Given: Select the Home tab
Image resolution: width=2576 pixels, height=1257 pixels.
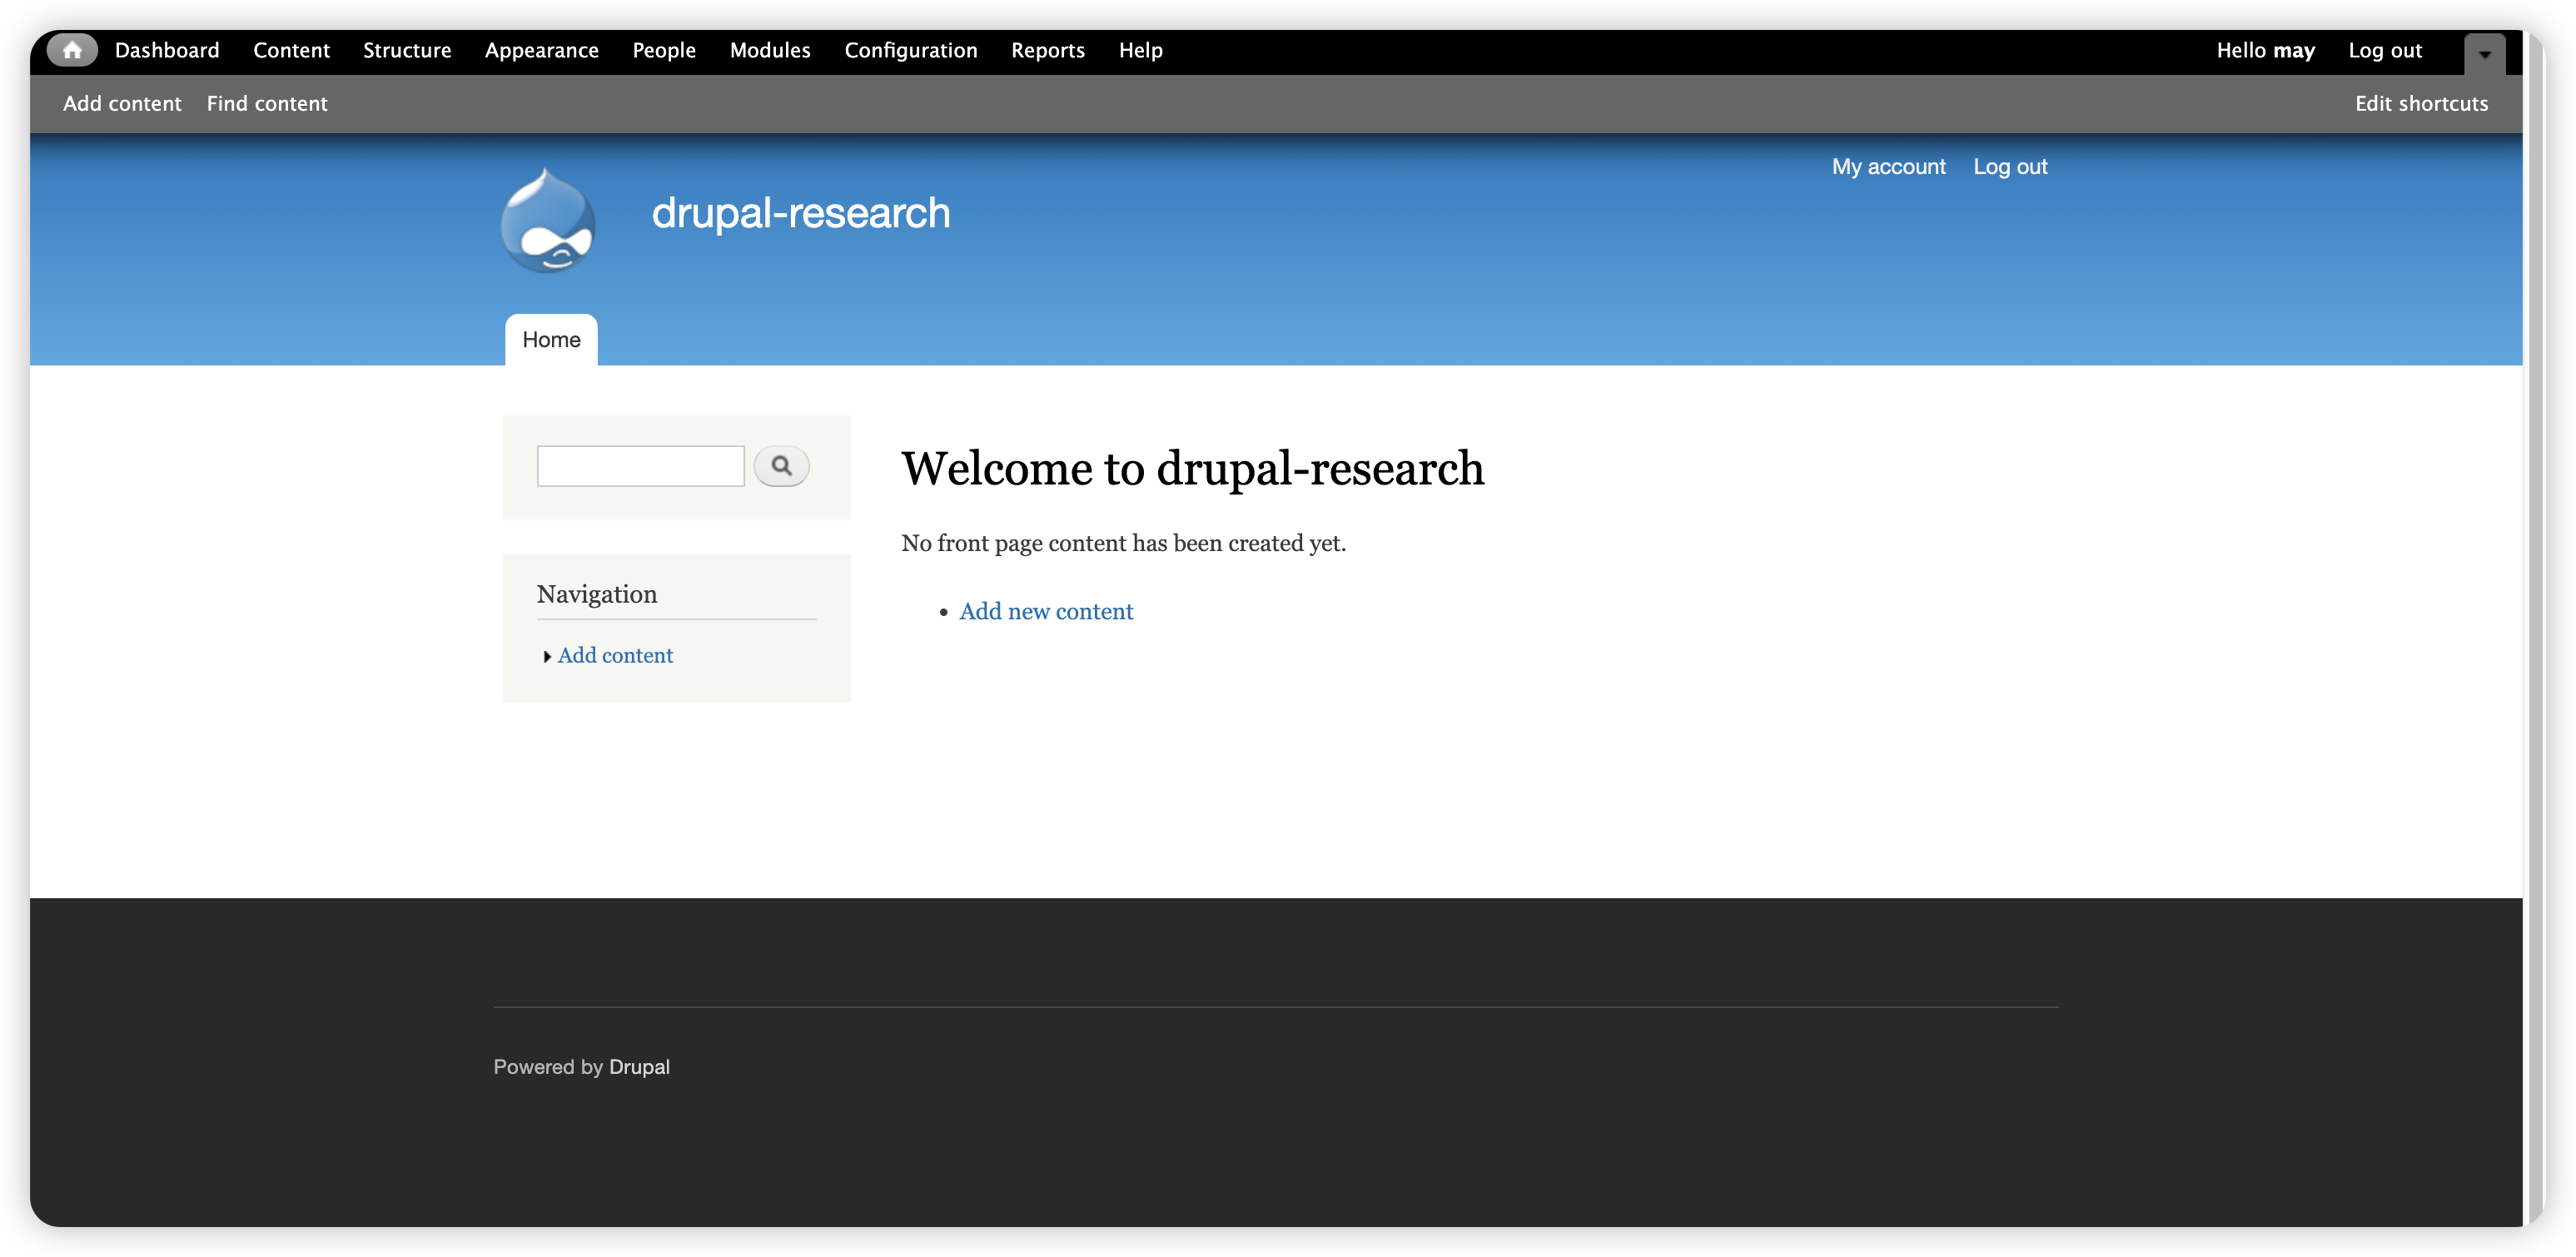Looking at the screenshot, I should click(x=551, y=340).
